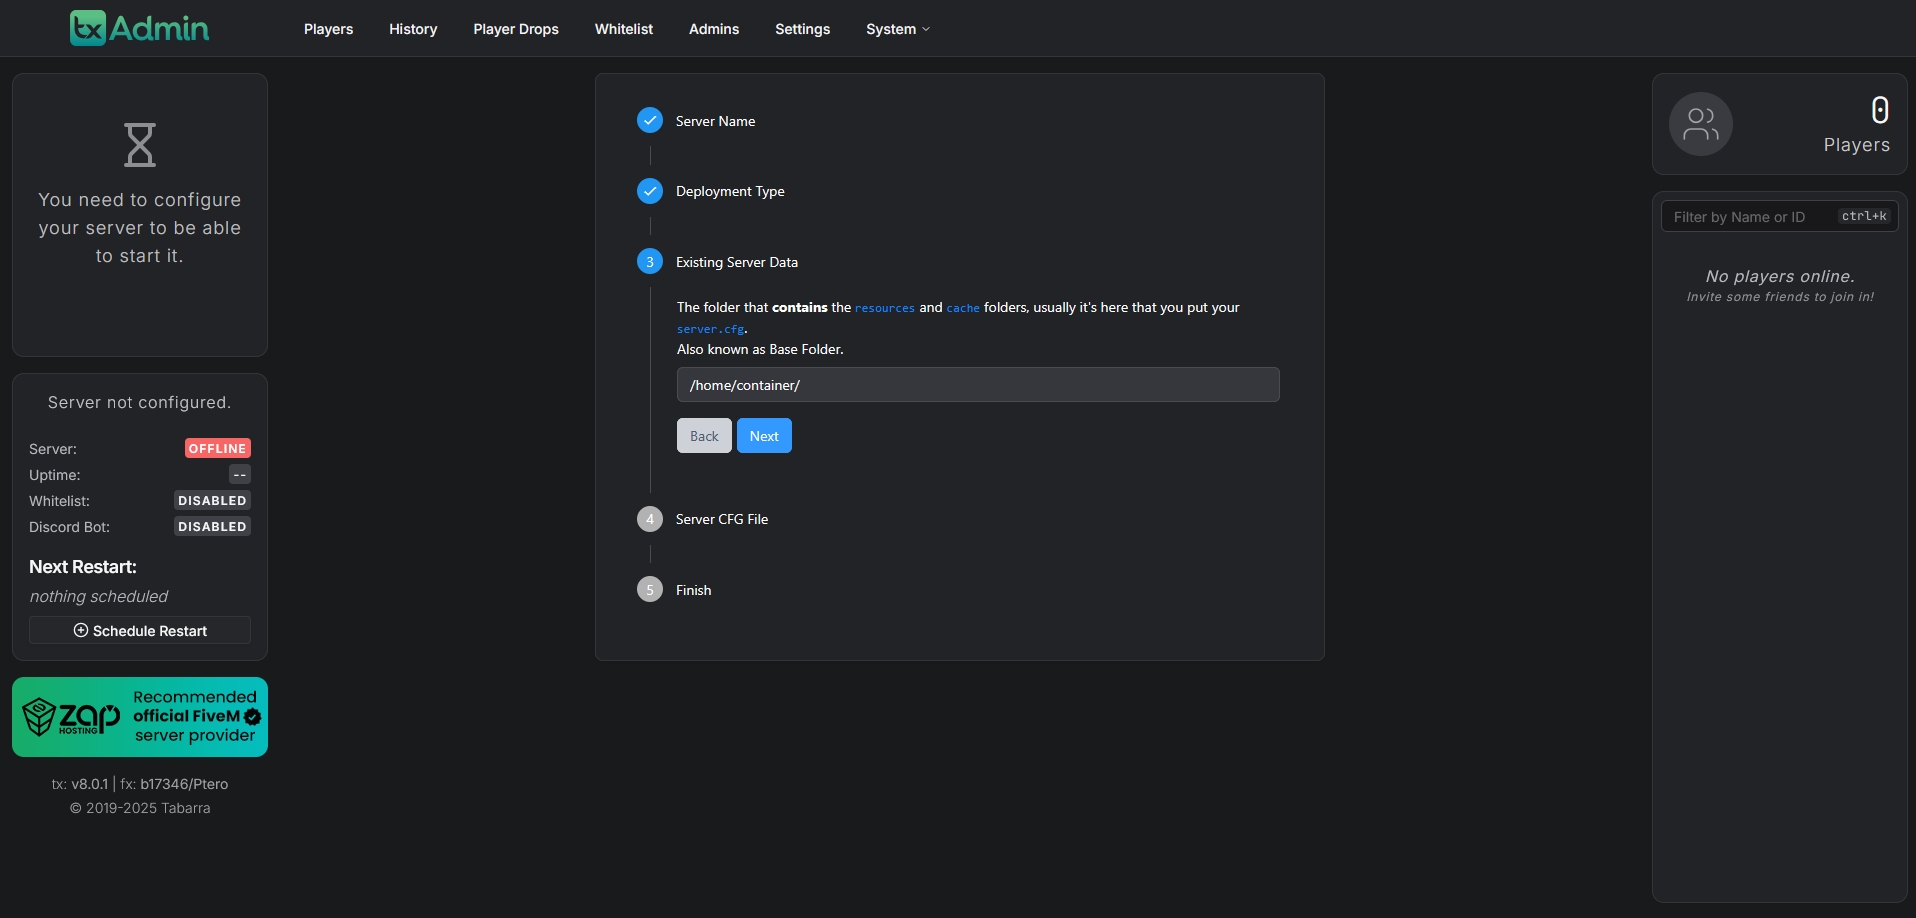1916x918 pixels.
Task: Open Player Drops page
Action: 516,29
